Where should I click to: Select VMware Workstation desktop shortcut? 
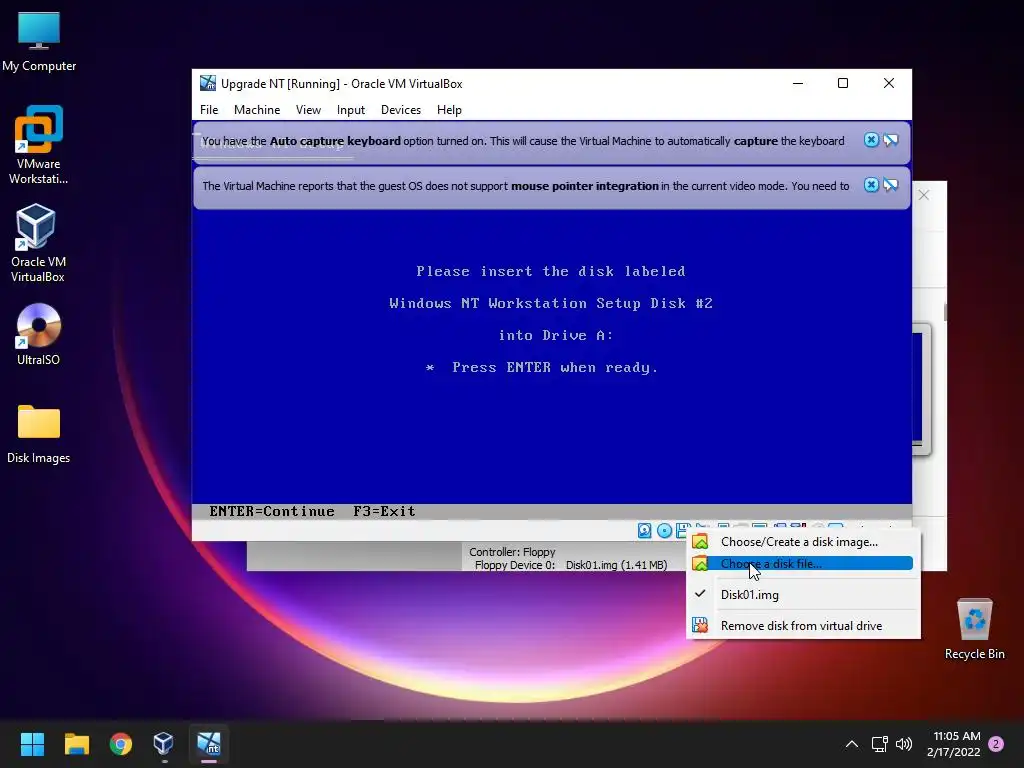(39, 145)
